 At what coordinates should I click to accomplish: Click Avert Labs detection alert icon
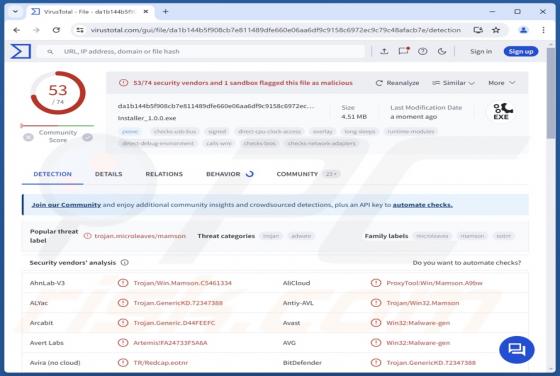coord(123,343)
